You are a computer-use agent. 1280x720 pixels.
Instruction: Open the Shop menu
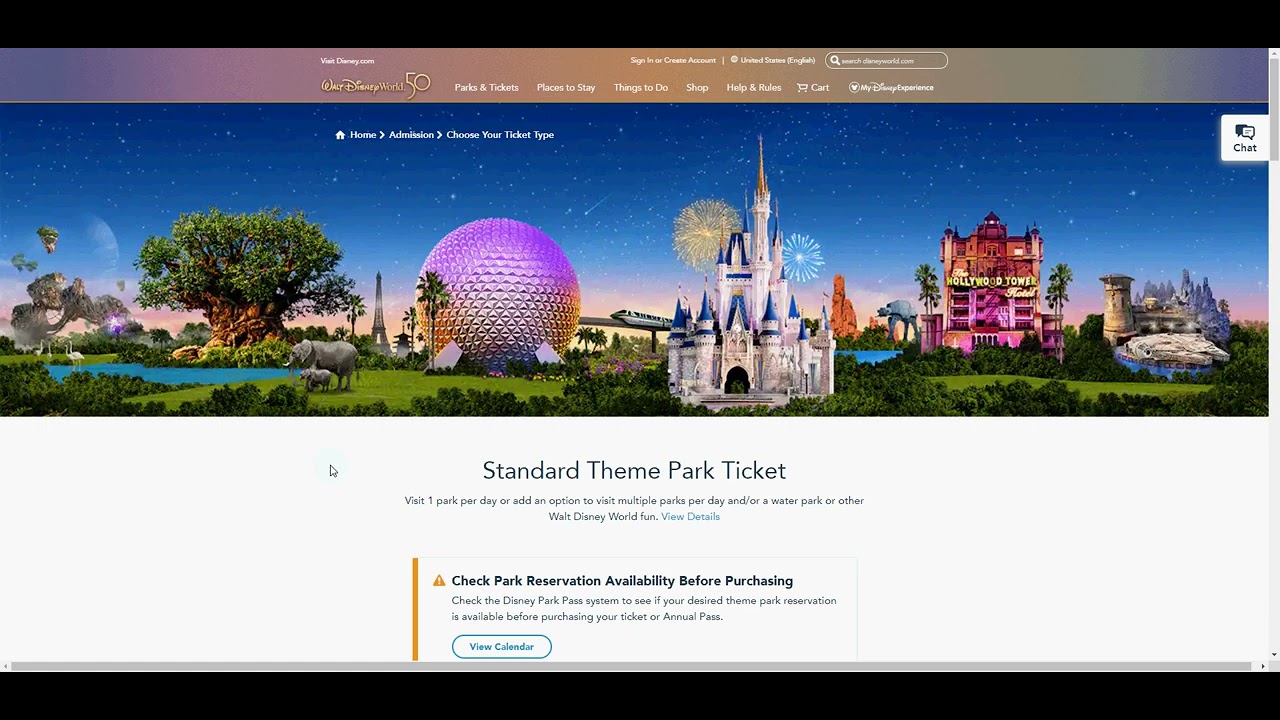click(697, 87)
